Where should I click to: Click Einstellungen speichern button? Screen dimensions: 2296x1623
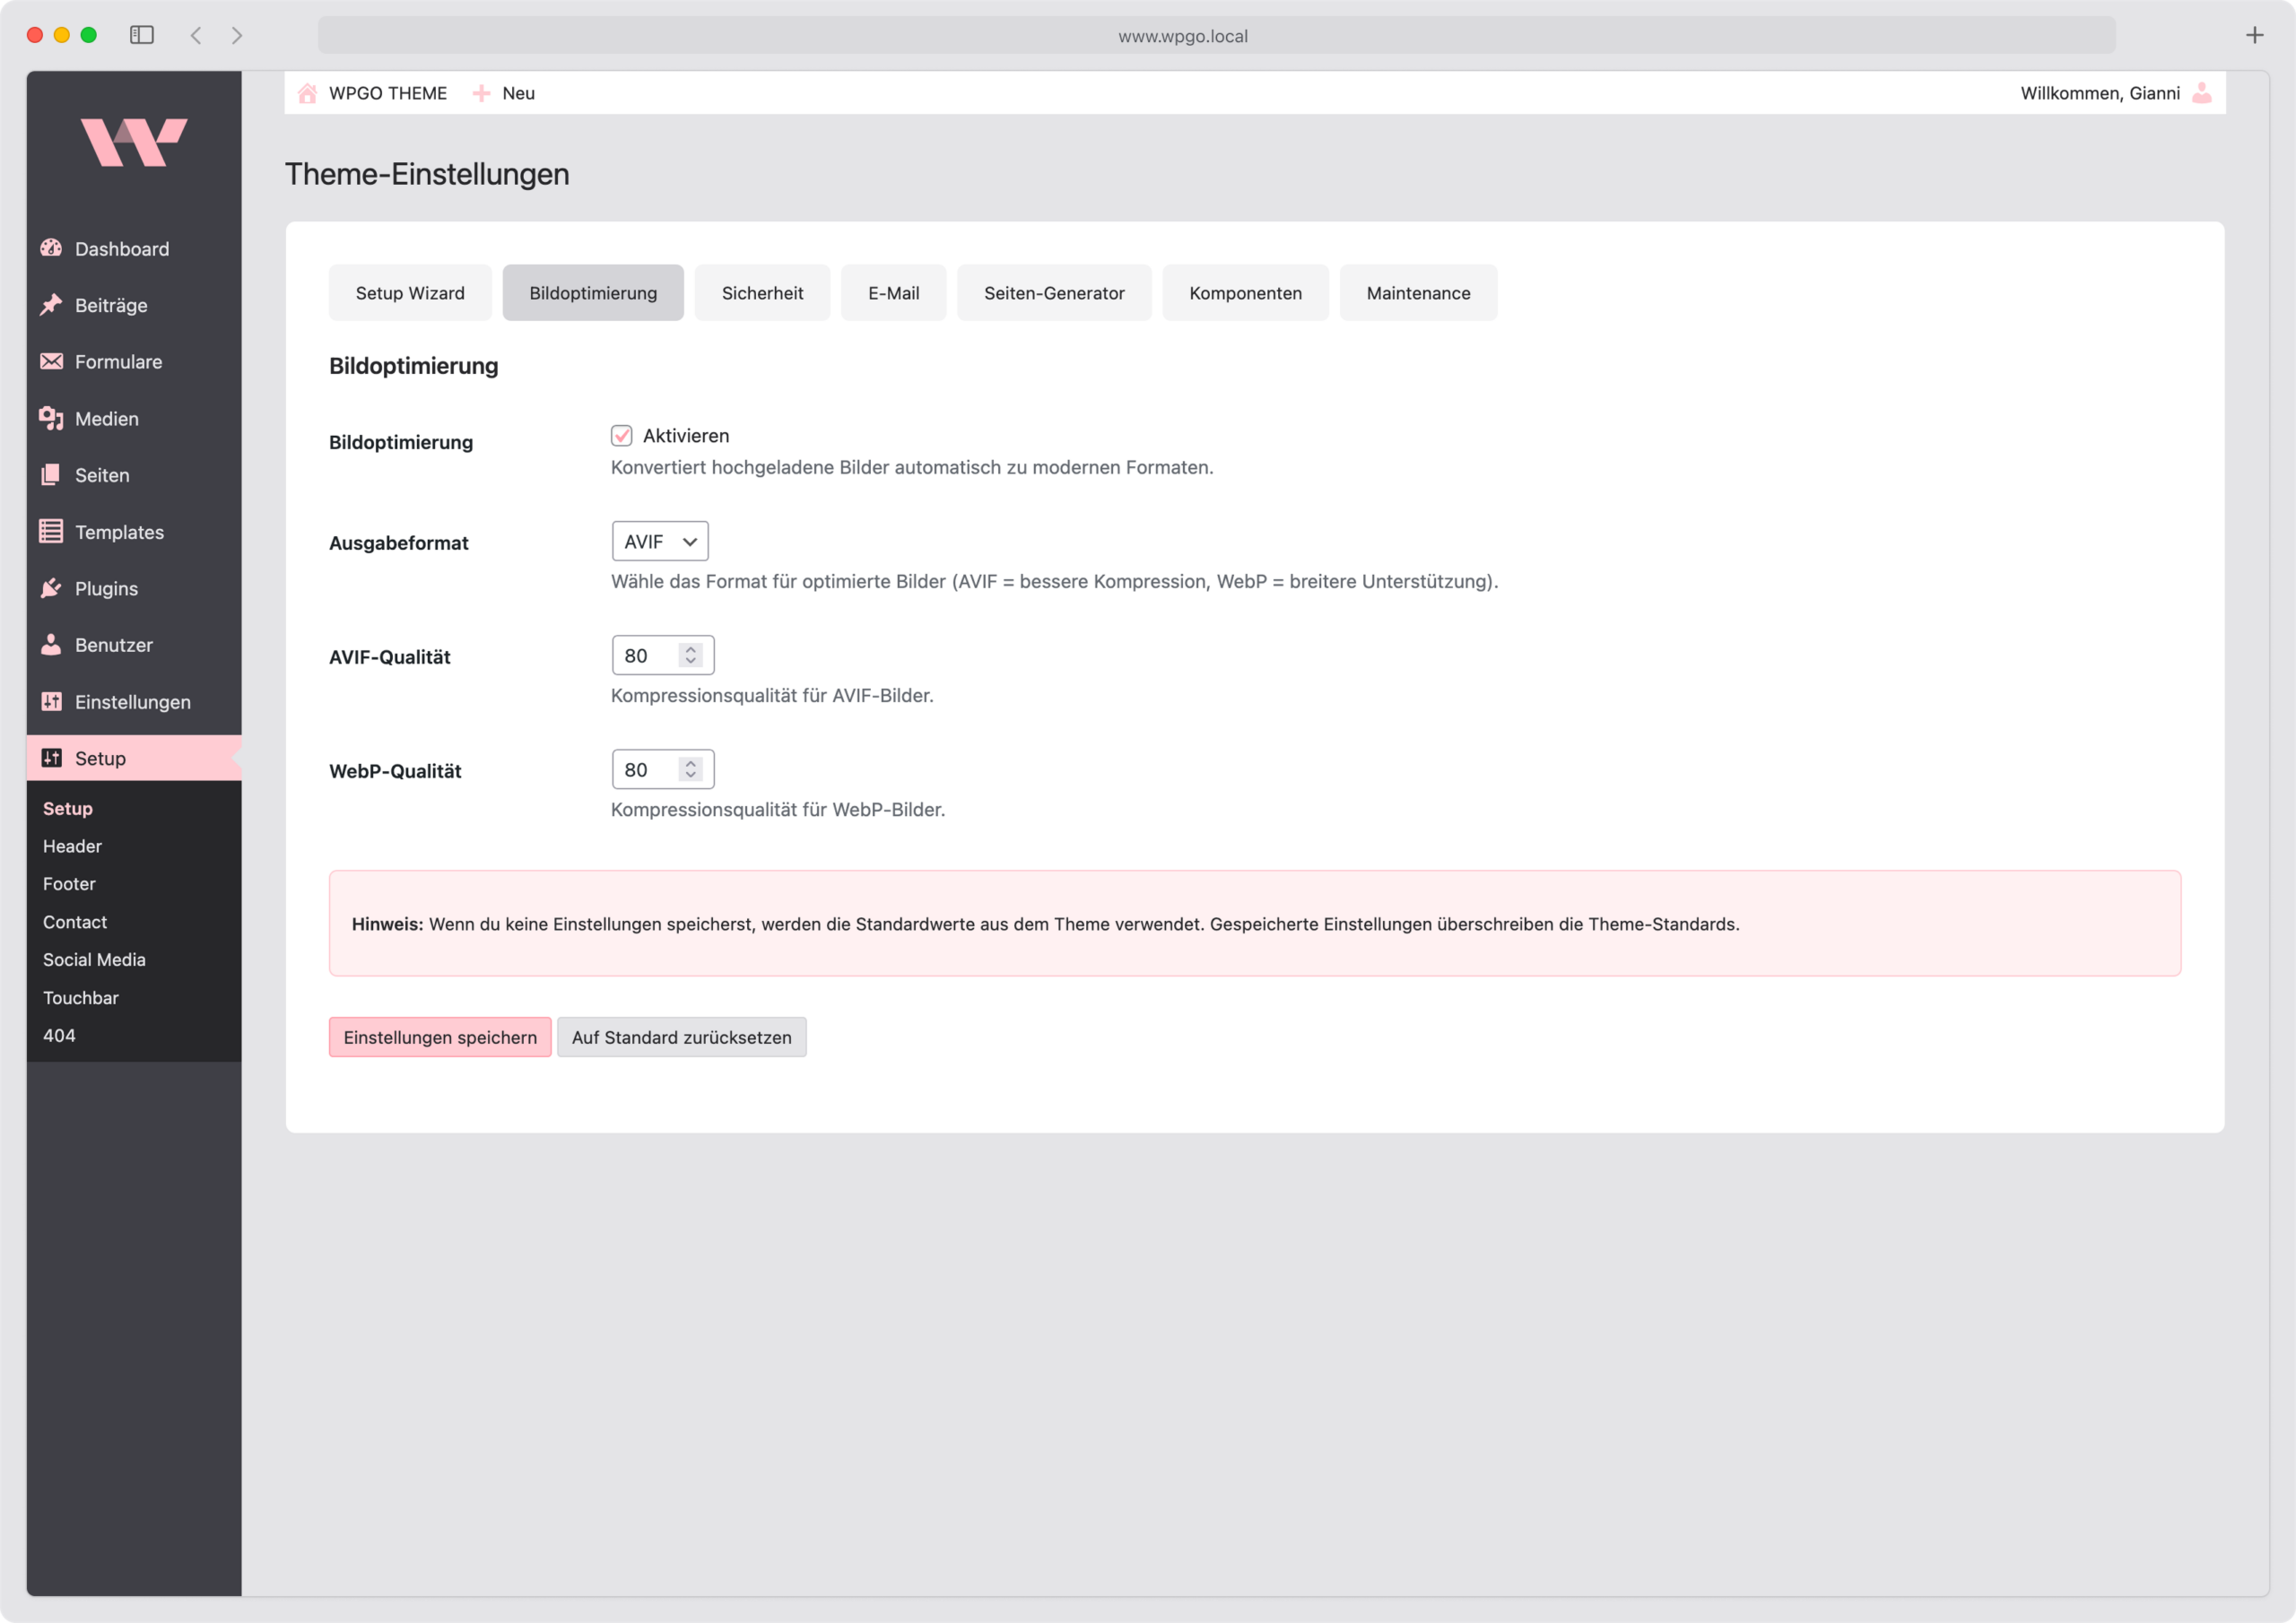pos(440,1037)
